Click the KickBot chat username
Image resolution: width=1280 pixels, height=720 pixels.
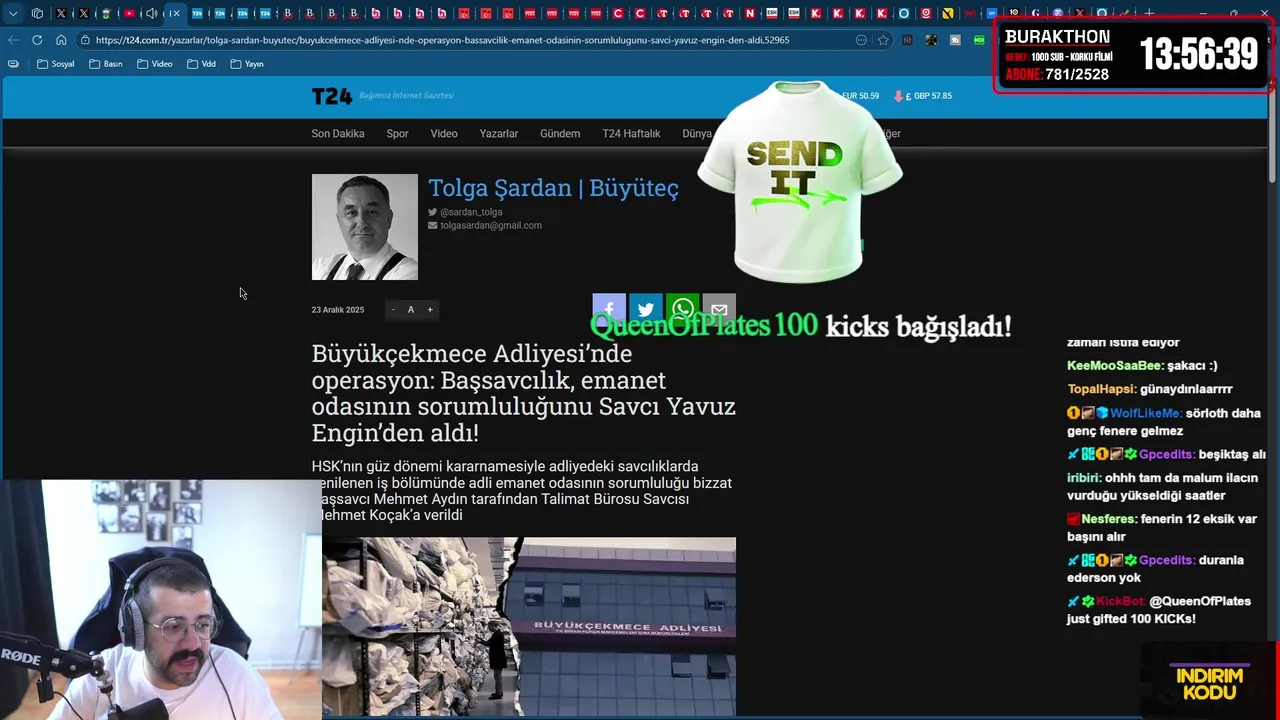click(1120, 601)
